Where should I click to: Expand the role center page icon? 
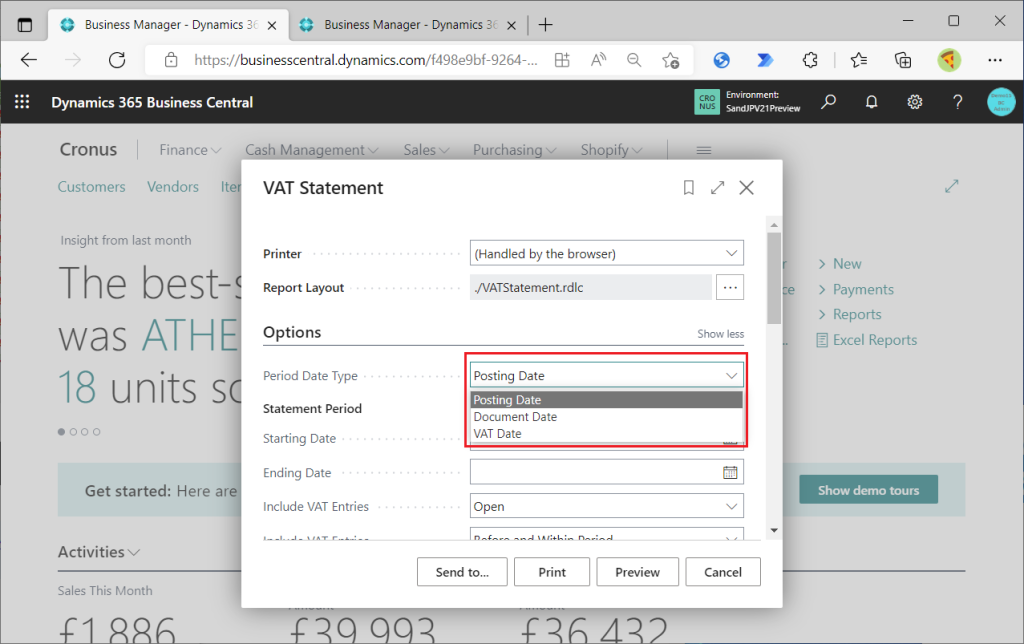coord(952,187)
